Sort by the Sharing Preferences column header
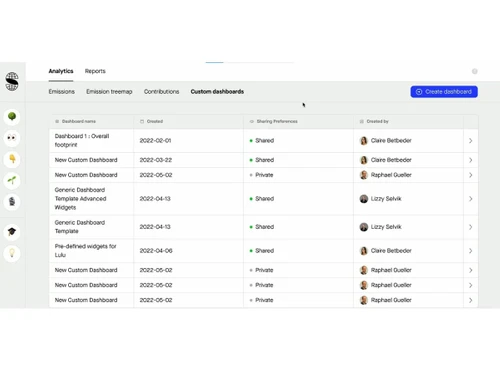500x375 pixels. pos(277,121)
